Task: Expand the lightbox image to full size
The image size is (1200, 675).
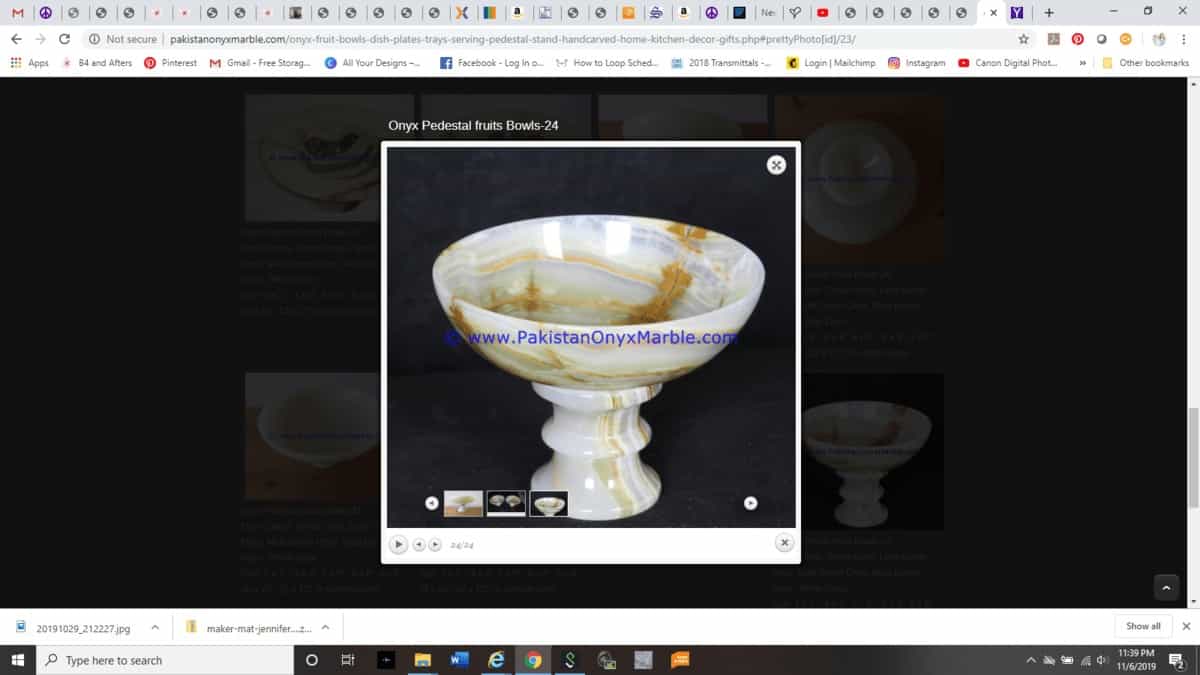Action: click(776, 165)
